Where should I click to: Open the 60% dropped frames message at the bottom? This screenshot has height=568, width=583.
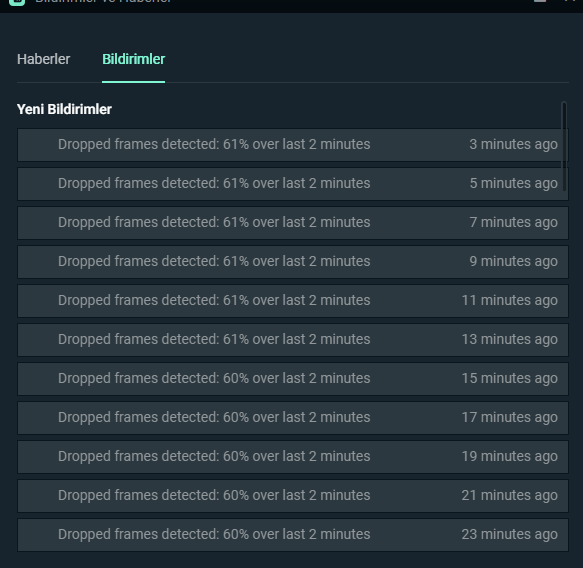point(293,535)
